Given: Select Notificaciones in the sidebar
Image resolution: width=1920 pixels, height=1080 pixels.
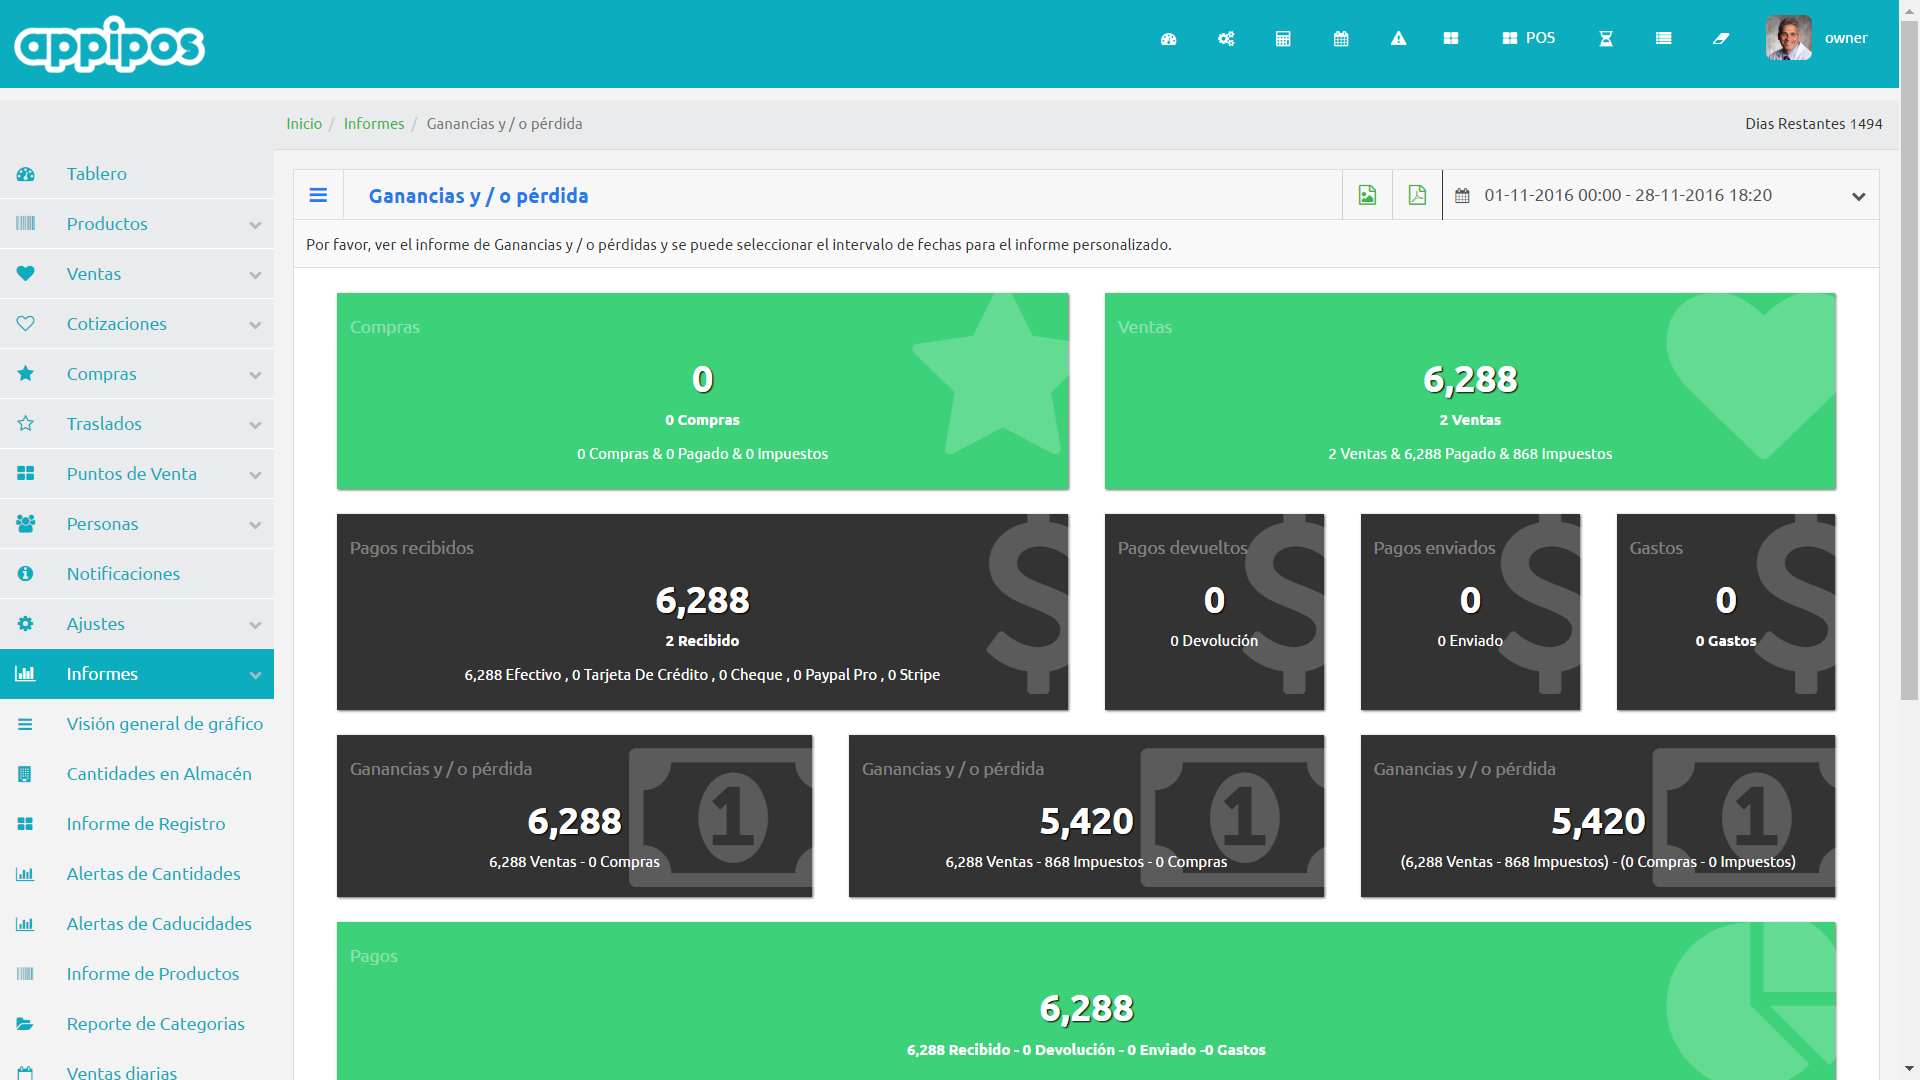Looking at the screenshot, I should coord(123,574).
